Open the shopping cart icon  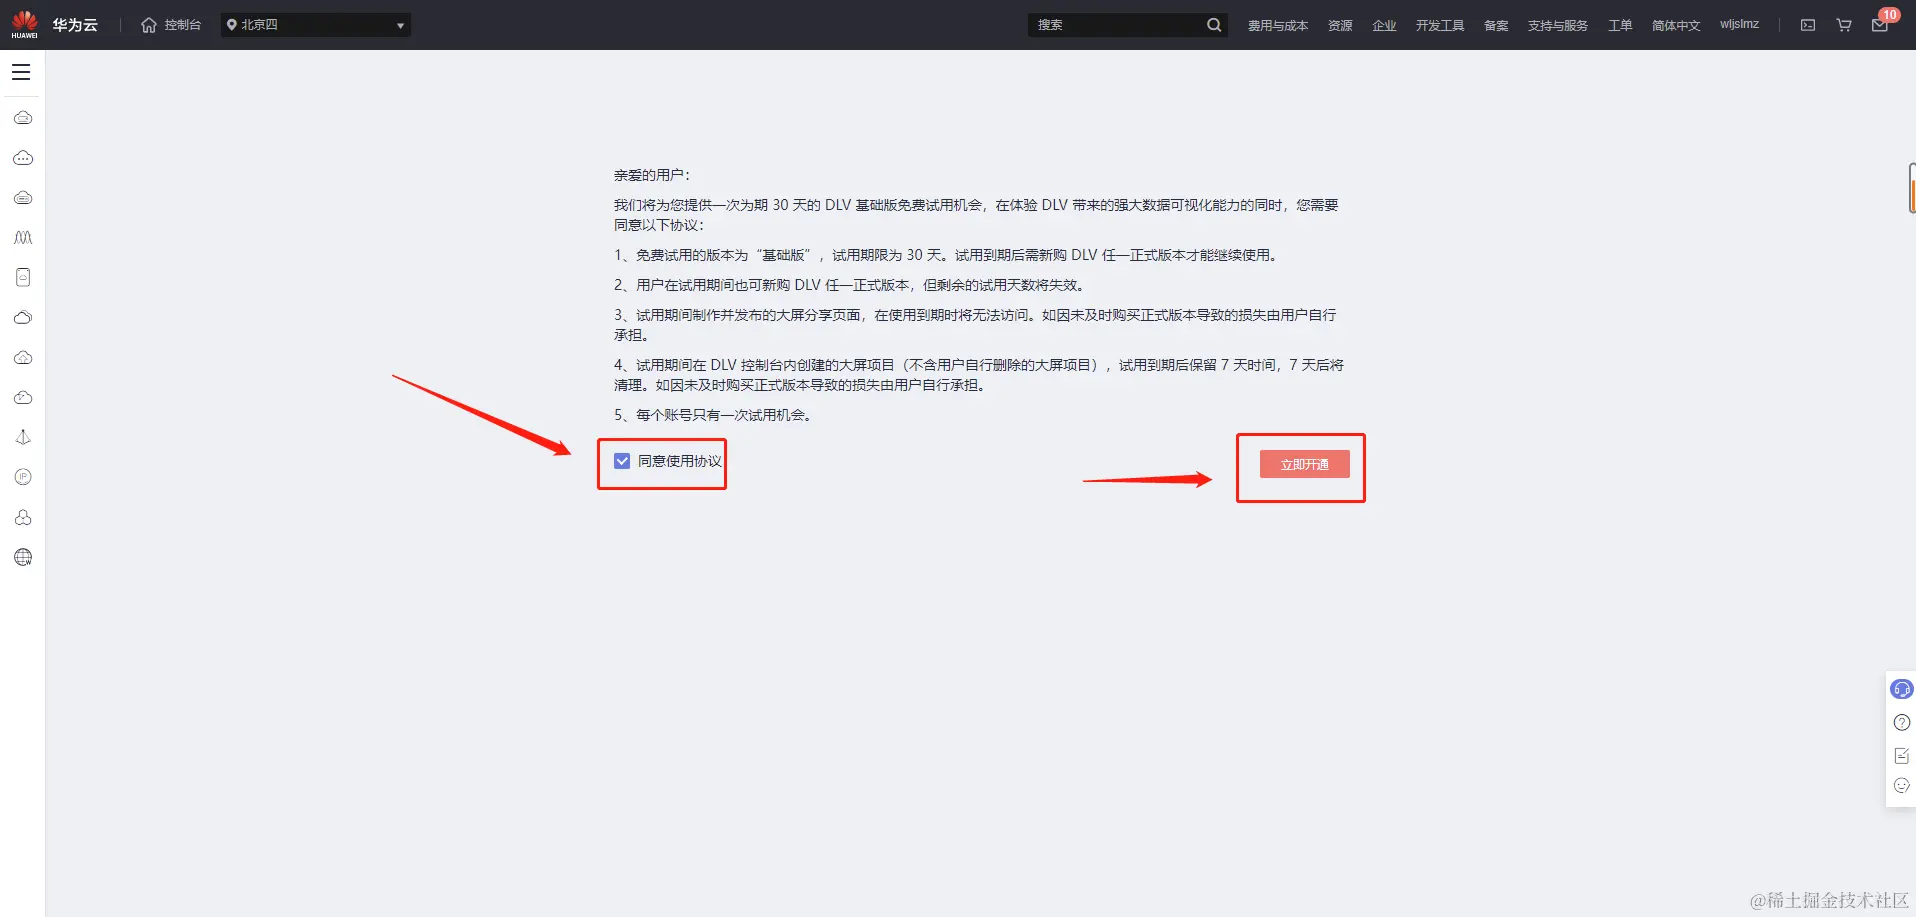click(1844, 25)
